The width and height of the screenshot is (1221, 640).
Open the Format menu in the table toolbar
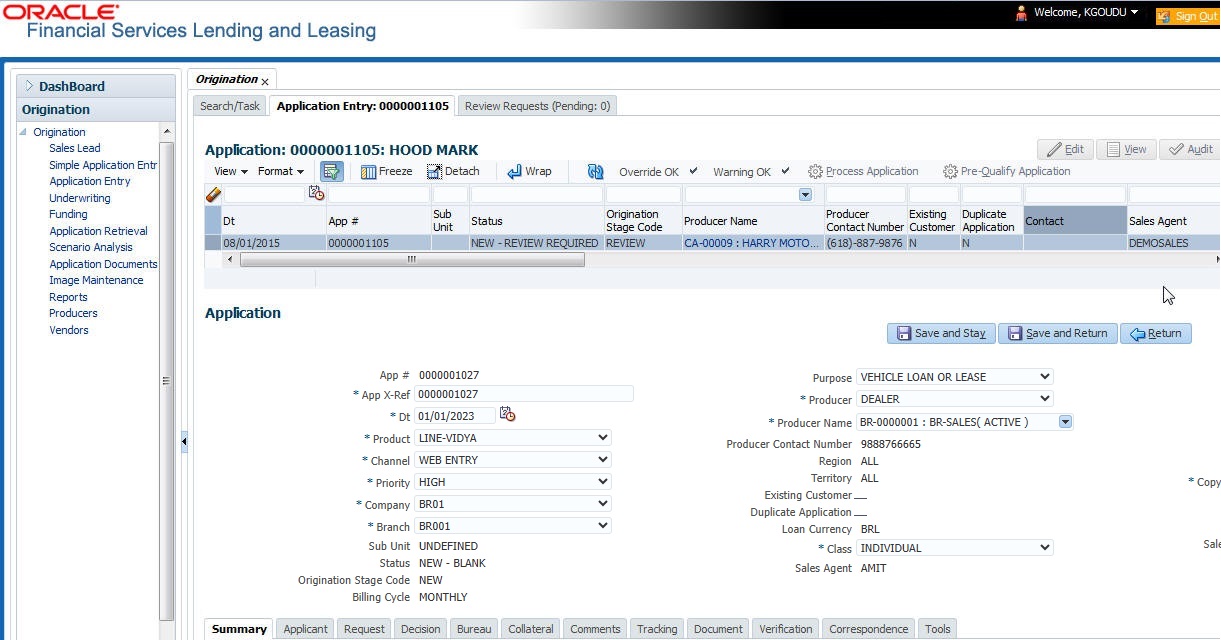[x=281, y=171]
